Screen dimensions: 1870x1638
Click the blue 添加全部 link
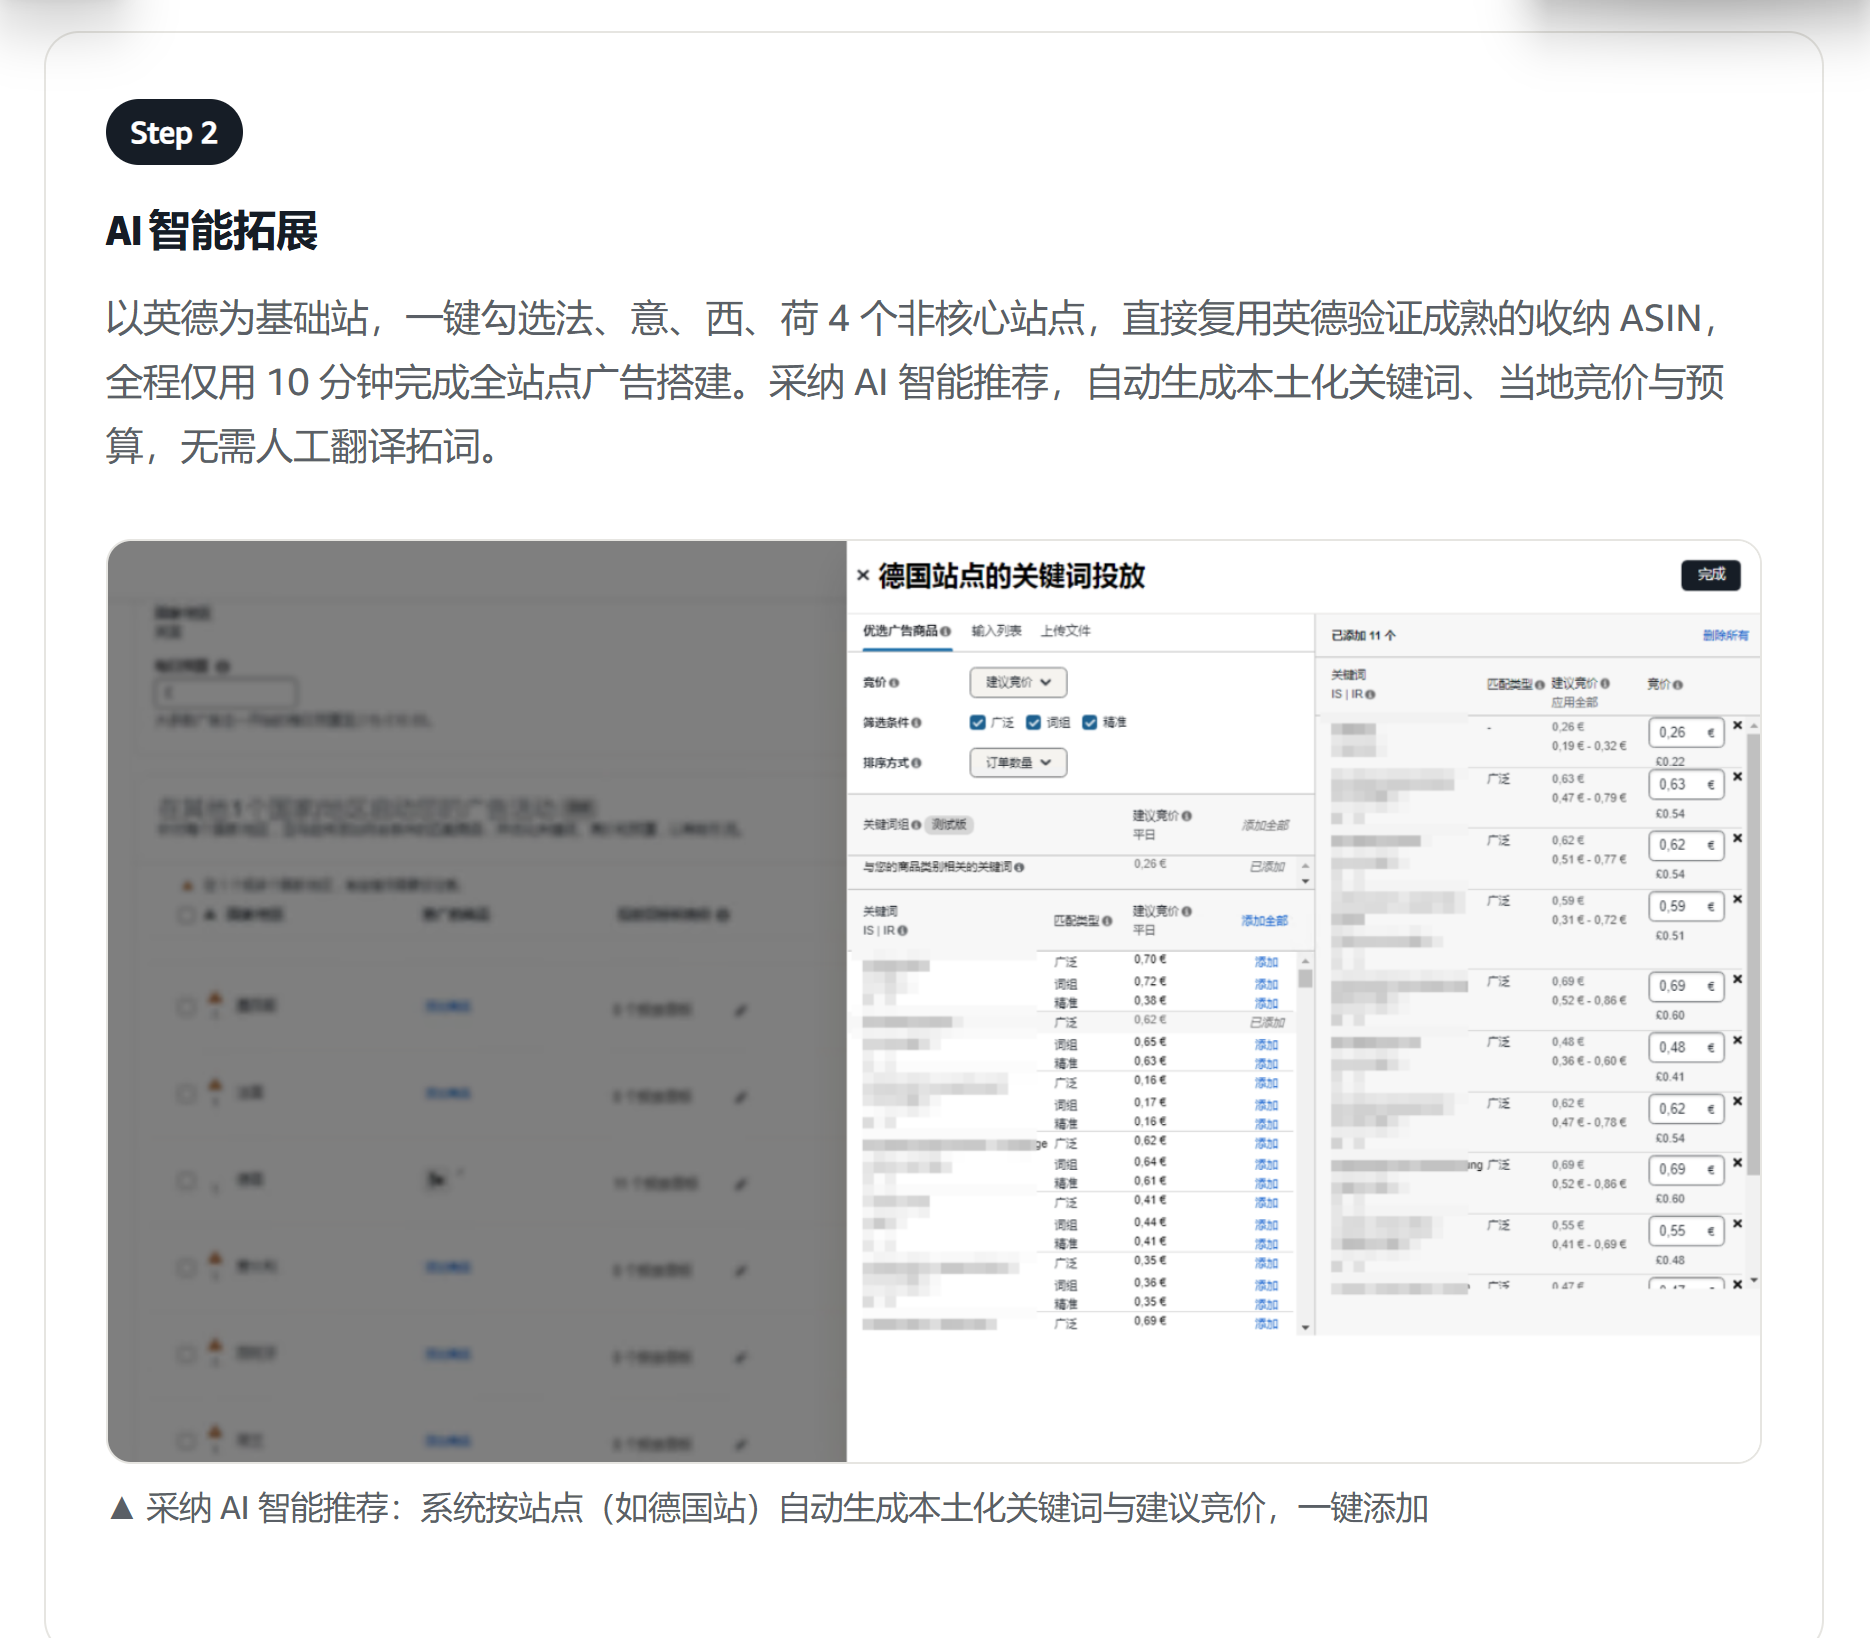(1265, 920)
